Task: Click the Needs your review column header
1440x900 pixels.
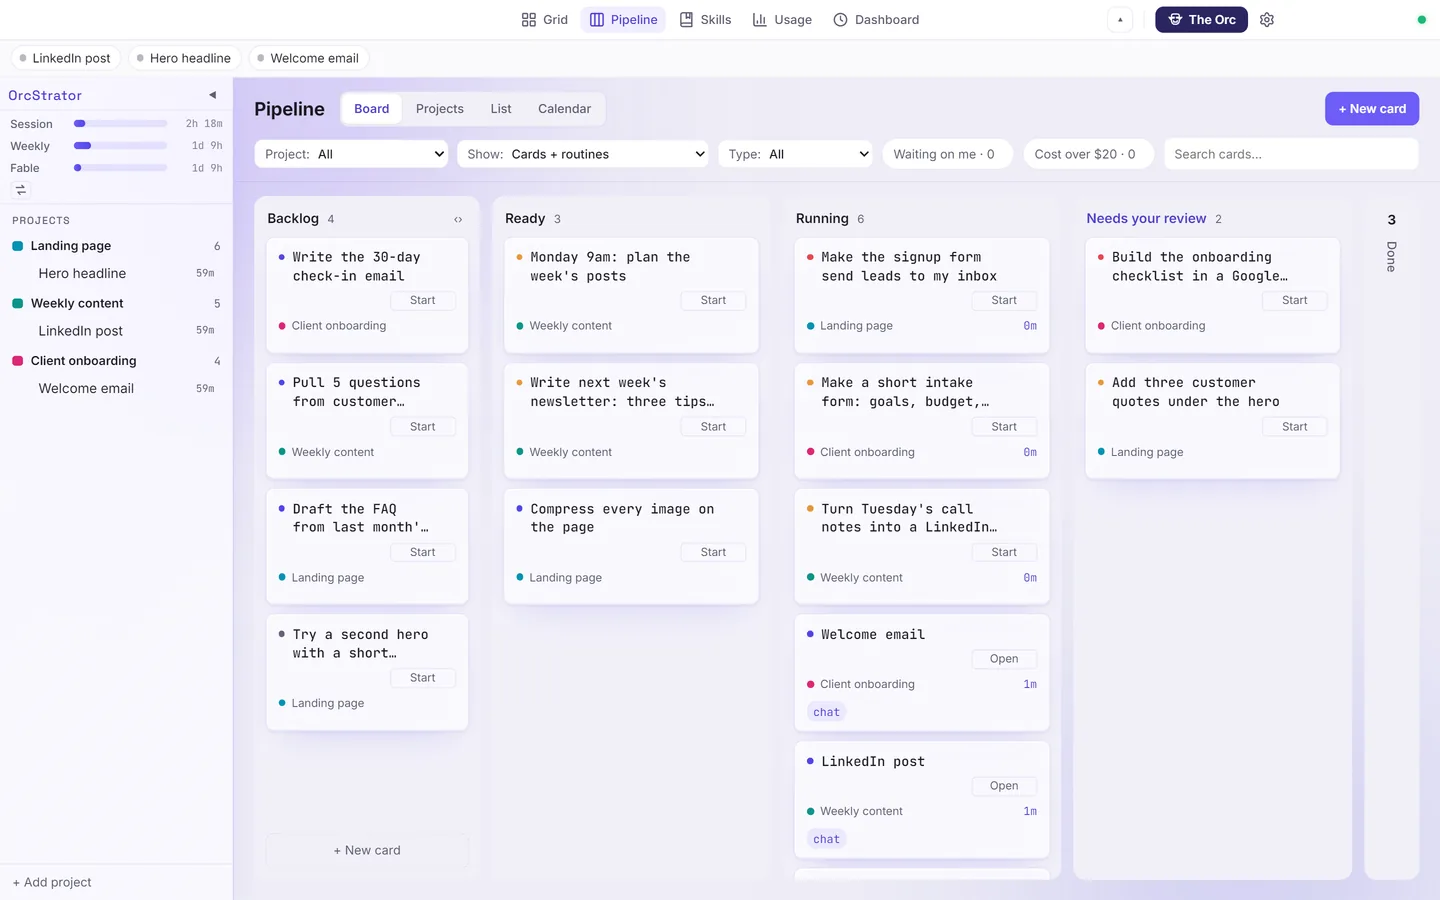Action: pyautogui.click(x=1146, y=219)
